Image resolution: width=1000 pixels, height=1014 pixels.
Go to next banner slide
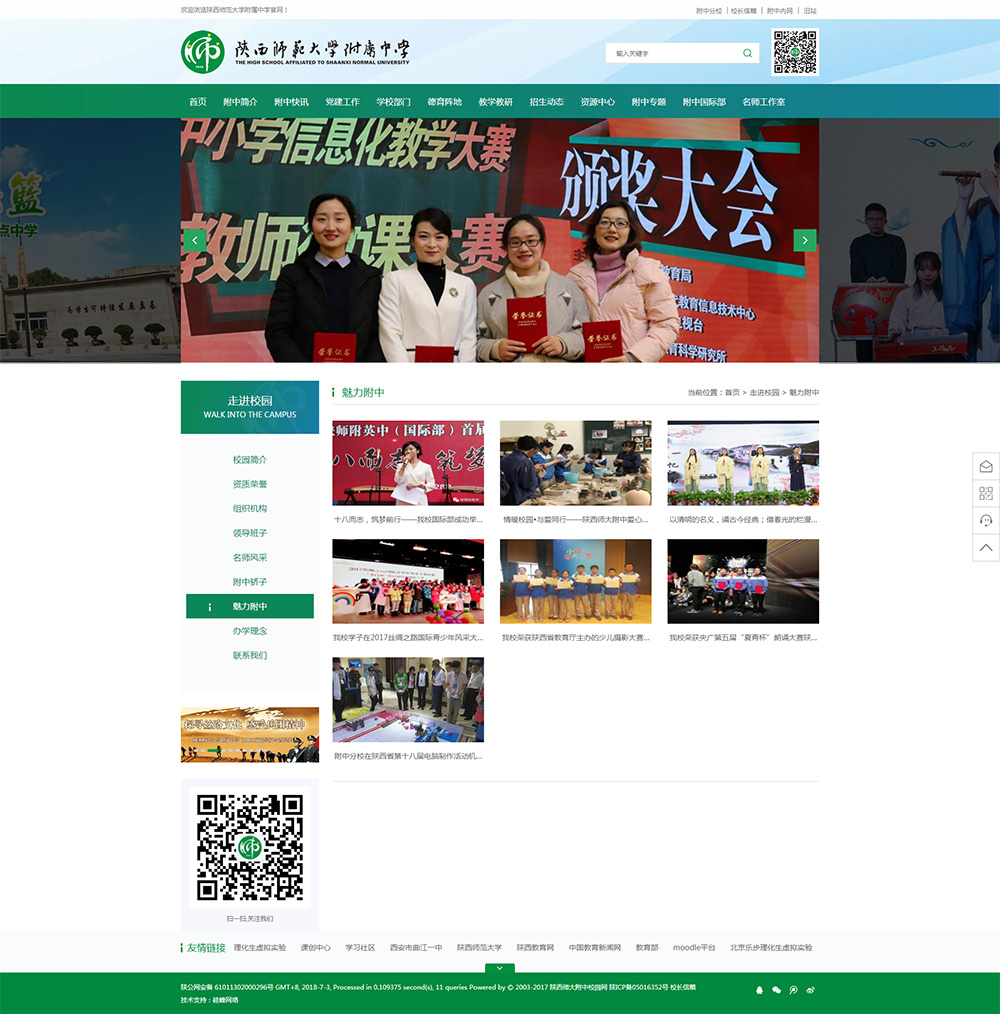coord(804,240)
